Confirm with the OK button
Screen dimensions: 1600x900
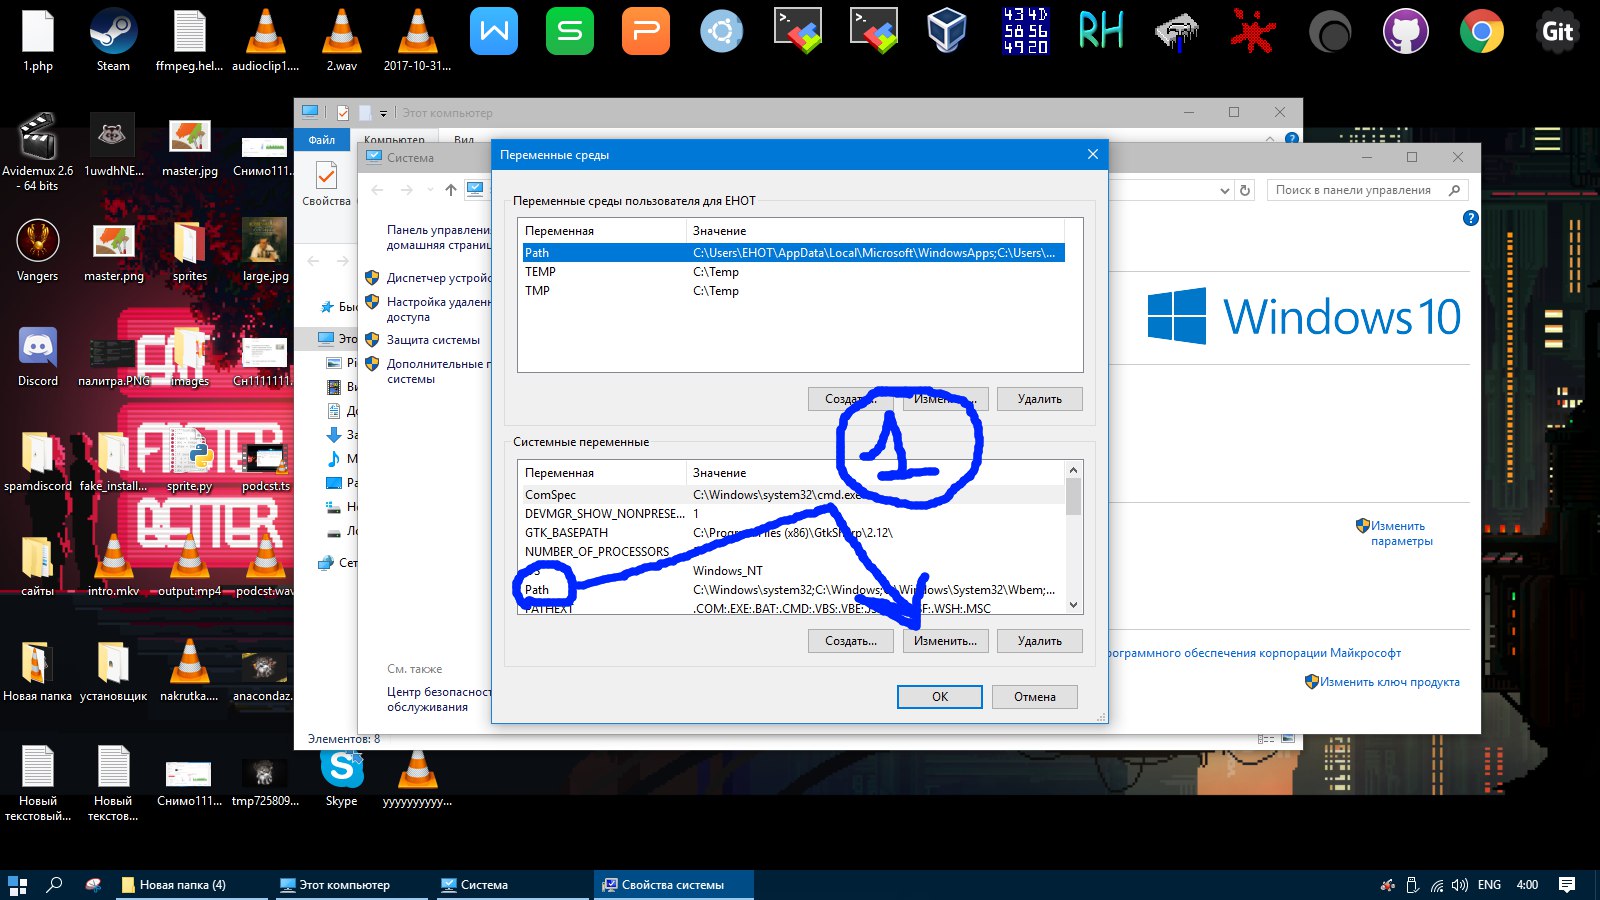(x=940, y=697)
